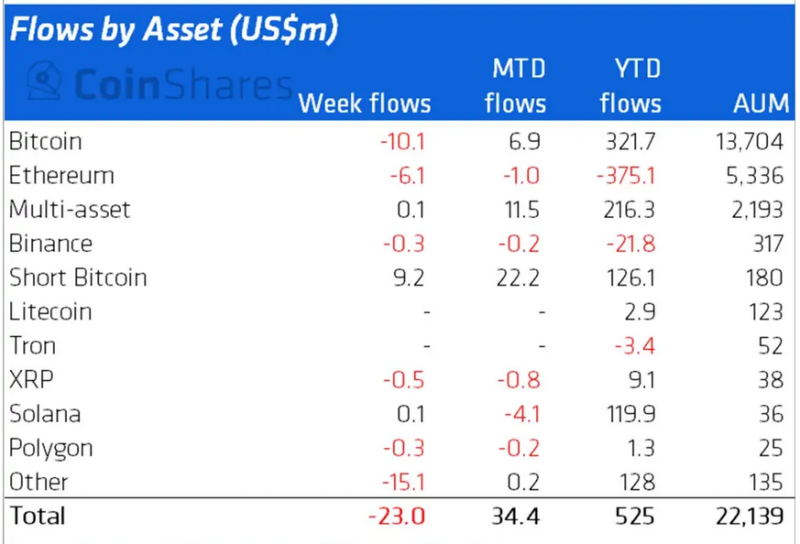Click the Short Bitcoin row label
The image size is (800, 544).
[78, 278]
